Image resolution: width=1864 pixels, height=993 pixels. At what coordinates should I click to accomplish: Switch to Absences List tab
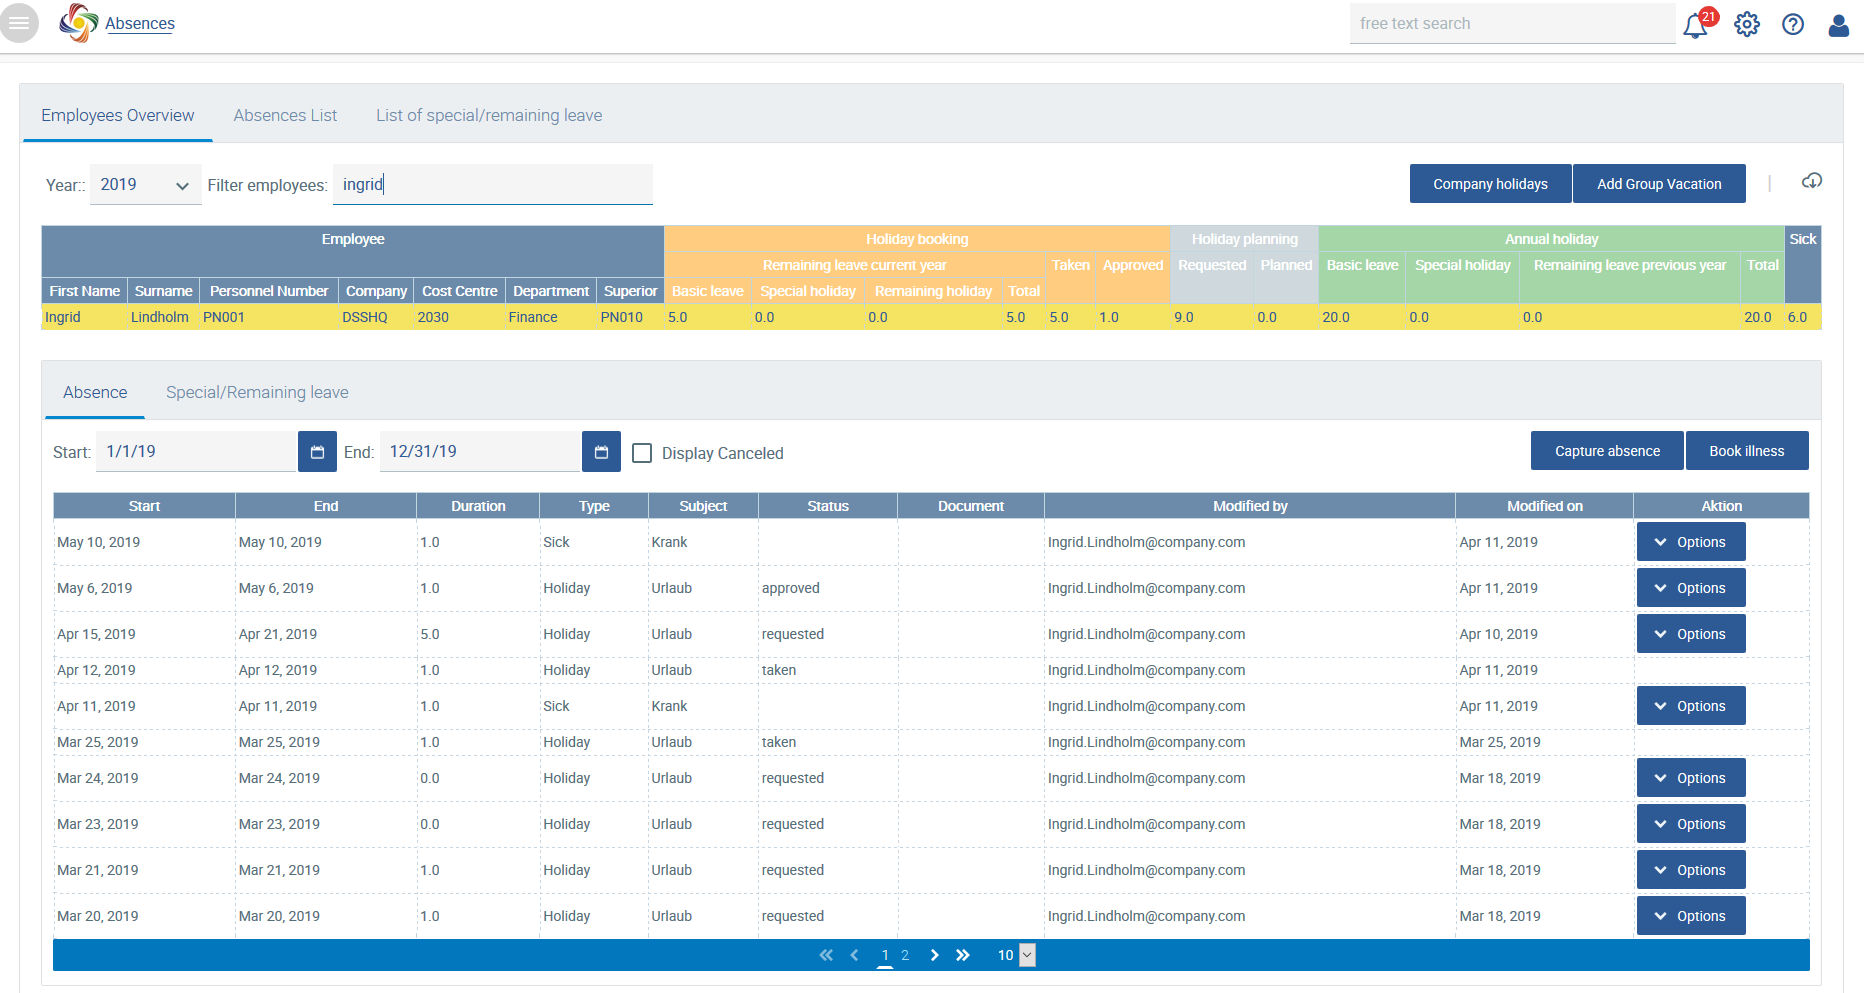pyautogui.click(x=285, y=115)
